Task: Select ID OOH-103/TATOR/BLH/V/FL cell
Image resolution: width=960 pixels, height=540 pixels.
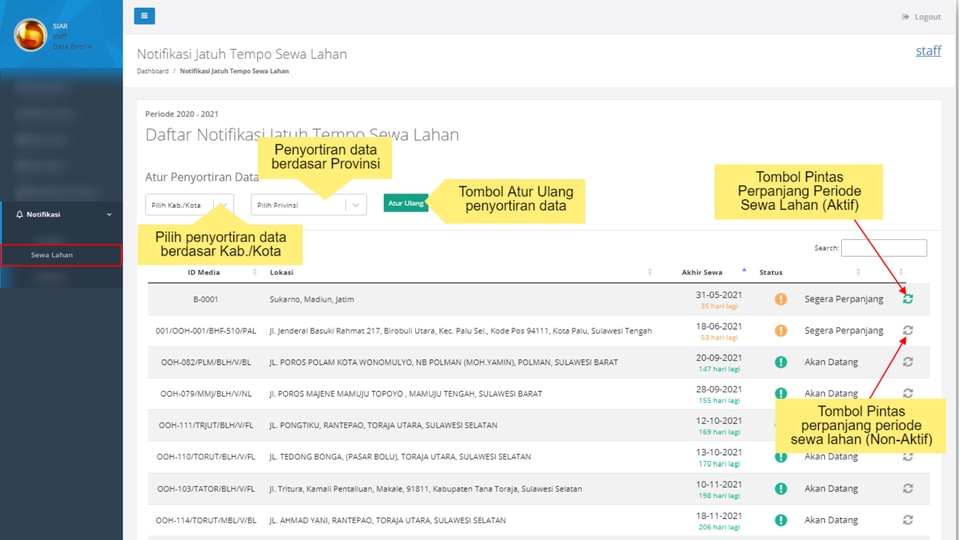Action: point(206,489)
